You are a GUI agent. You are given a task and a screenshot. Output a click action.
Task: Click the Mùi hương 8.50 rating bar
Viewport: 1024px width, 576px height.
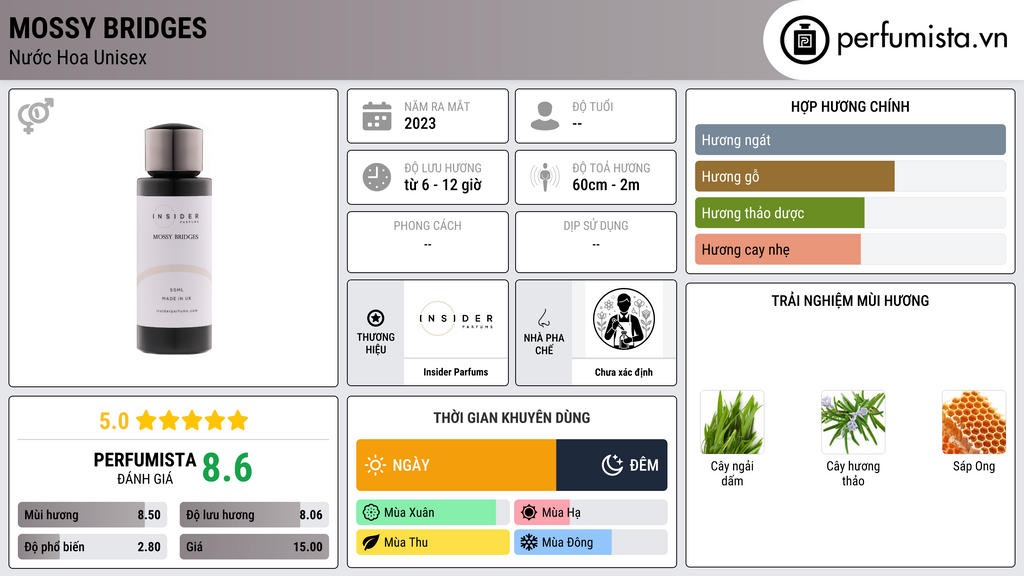[93, 515]
